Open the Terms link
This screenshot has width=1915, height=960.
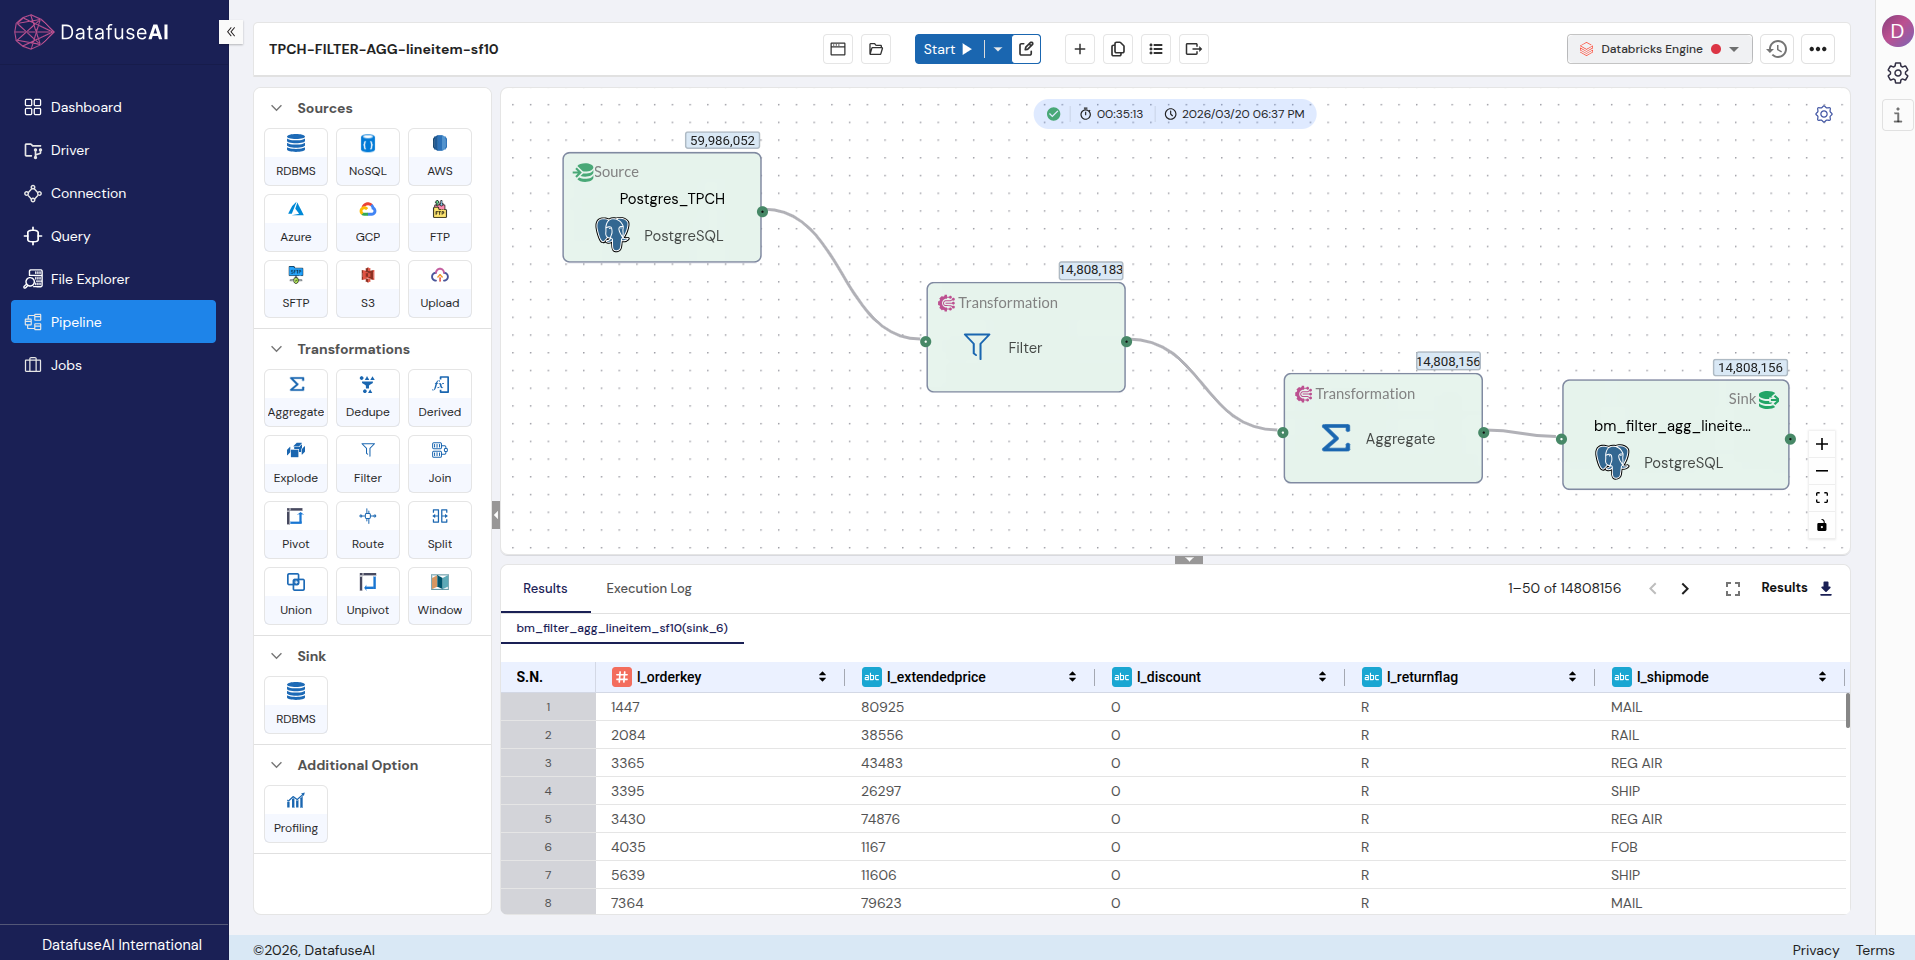click(x=1875, y=950)
